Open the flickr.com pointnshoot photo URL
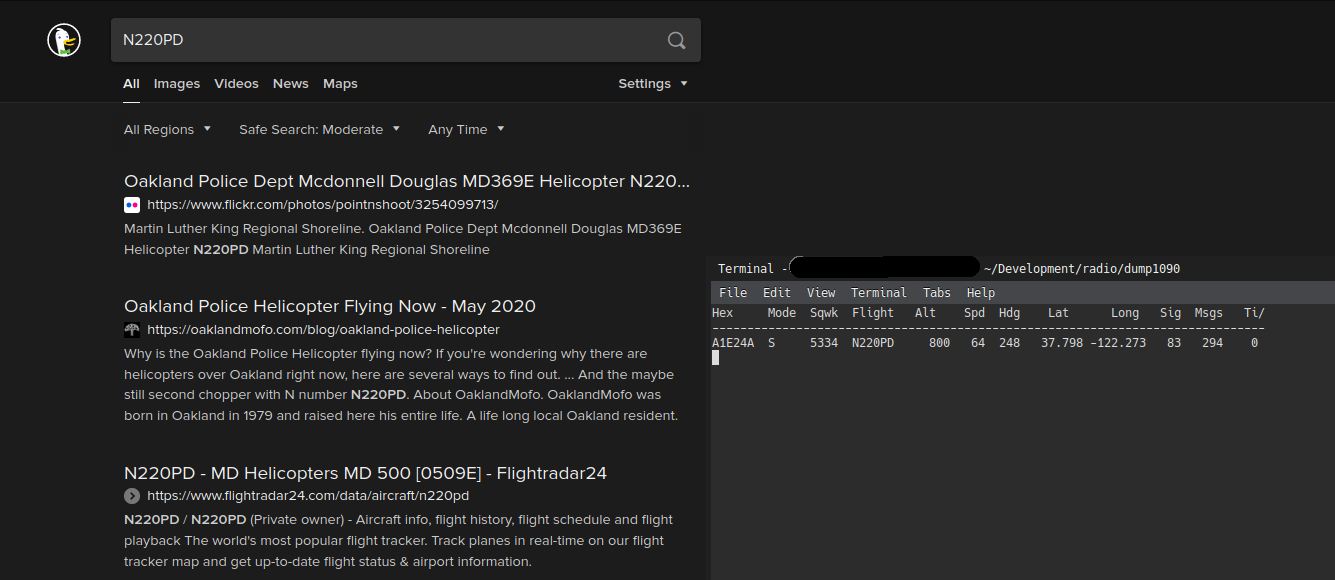 tap(322, 205)
